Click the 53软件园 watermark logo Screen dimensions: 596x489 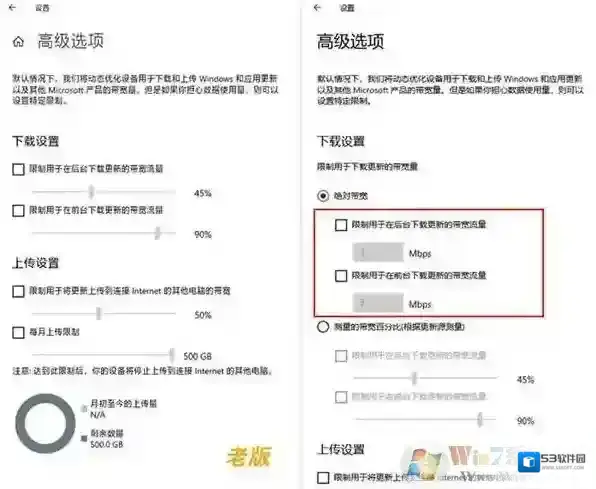[551, 462]
